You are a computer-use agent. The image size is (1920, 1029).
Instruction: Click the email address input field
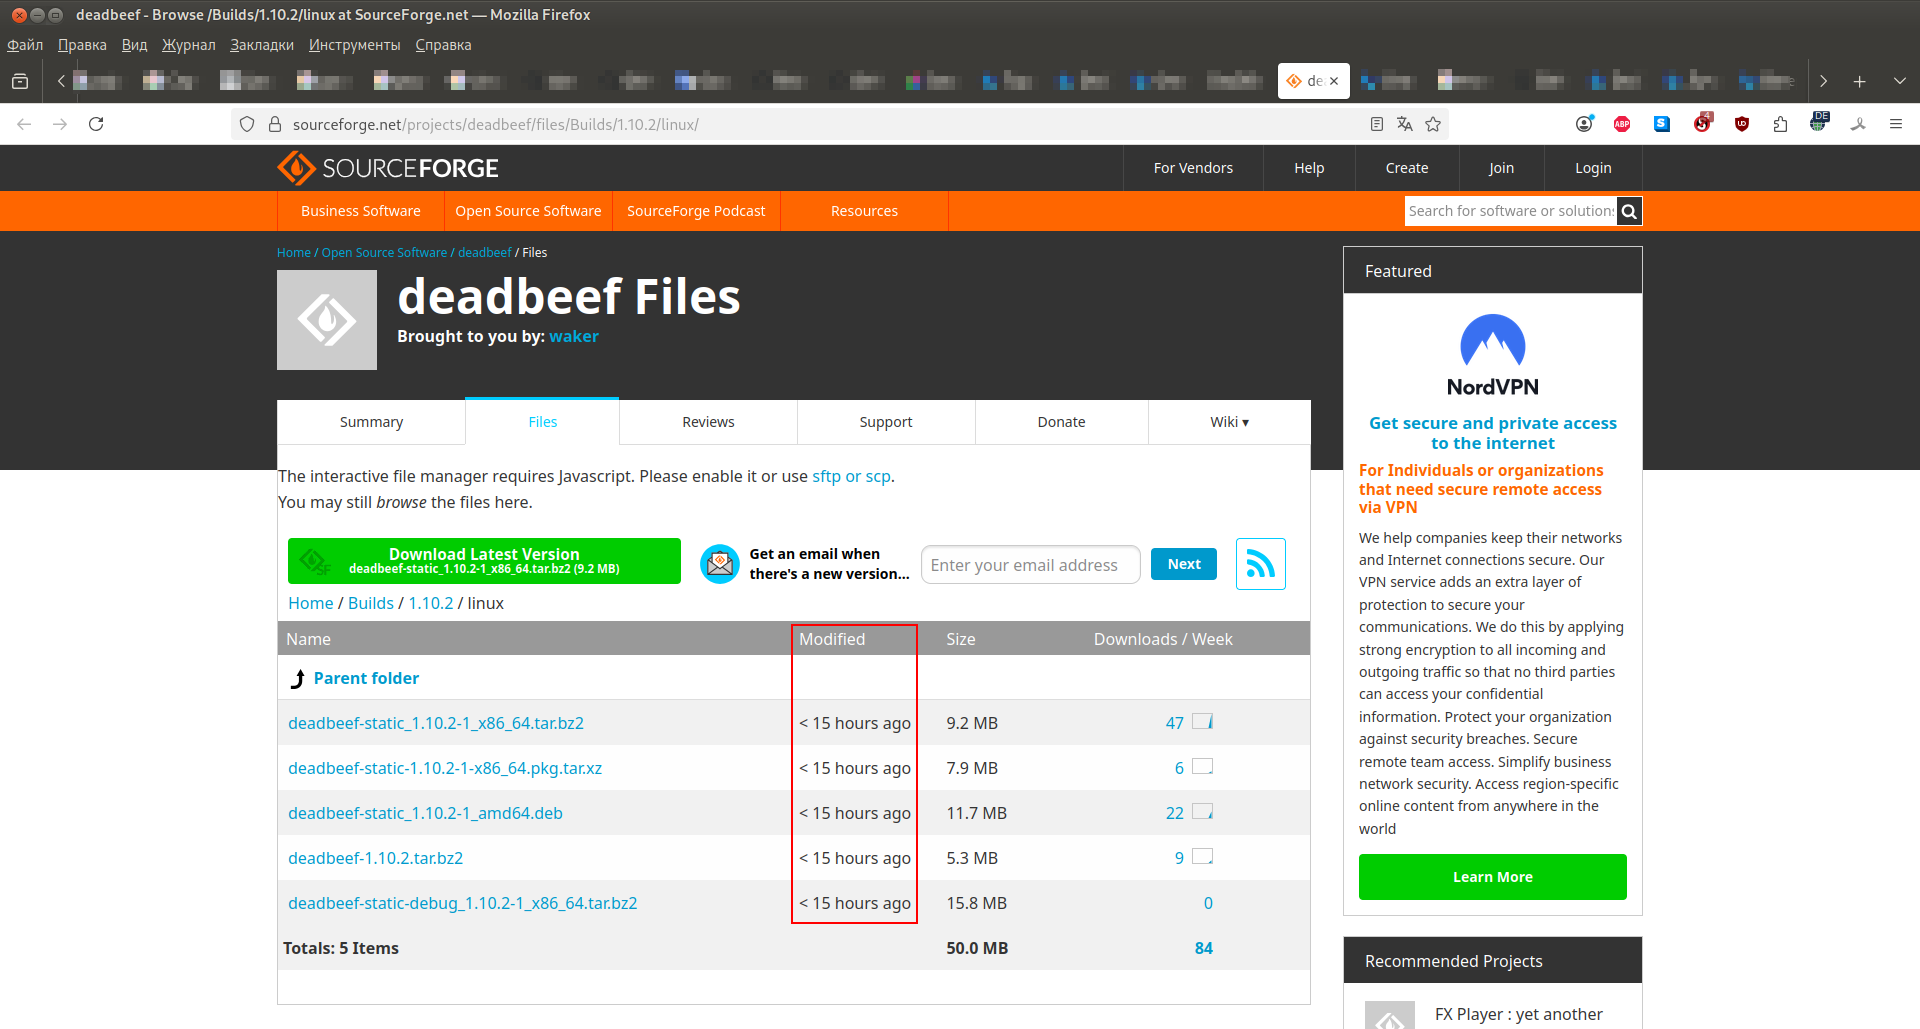click(x=1030, y=565)
